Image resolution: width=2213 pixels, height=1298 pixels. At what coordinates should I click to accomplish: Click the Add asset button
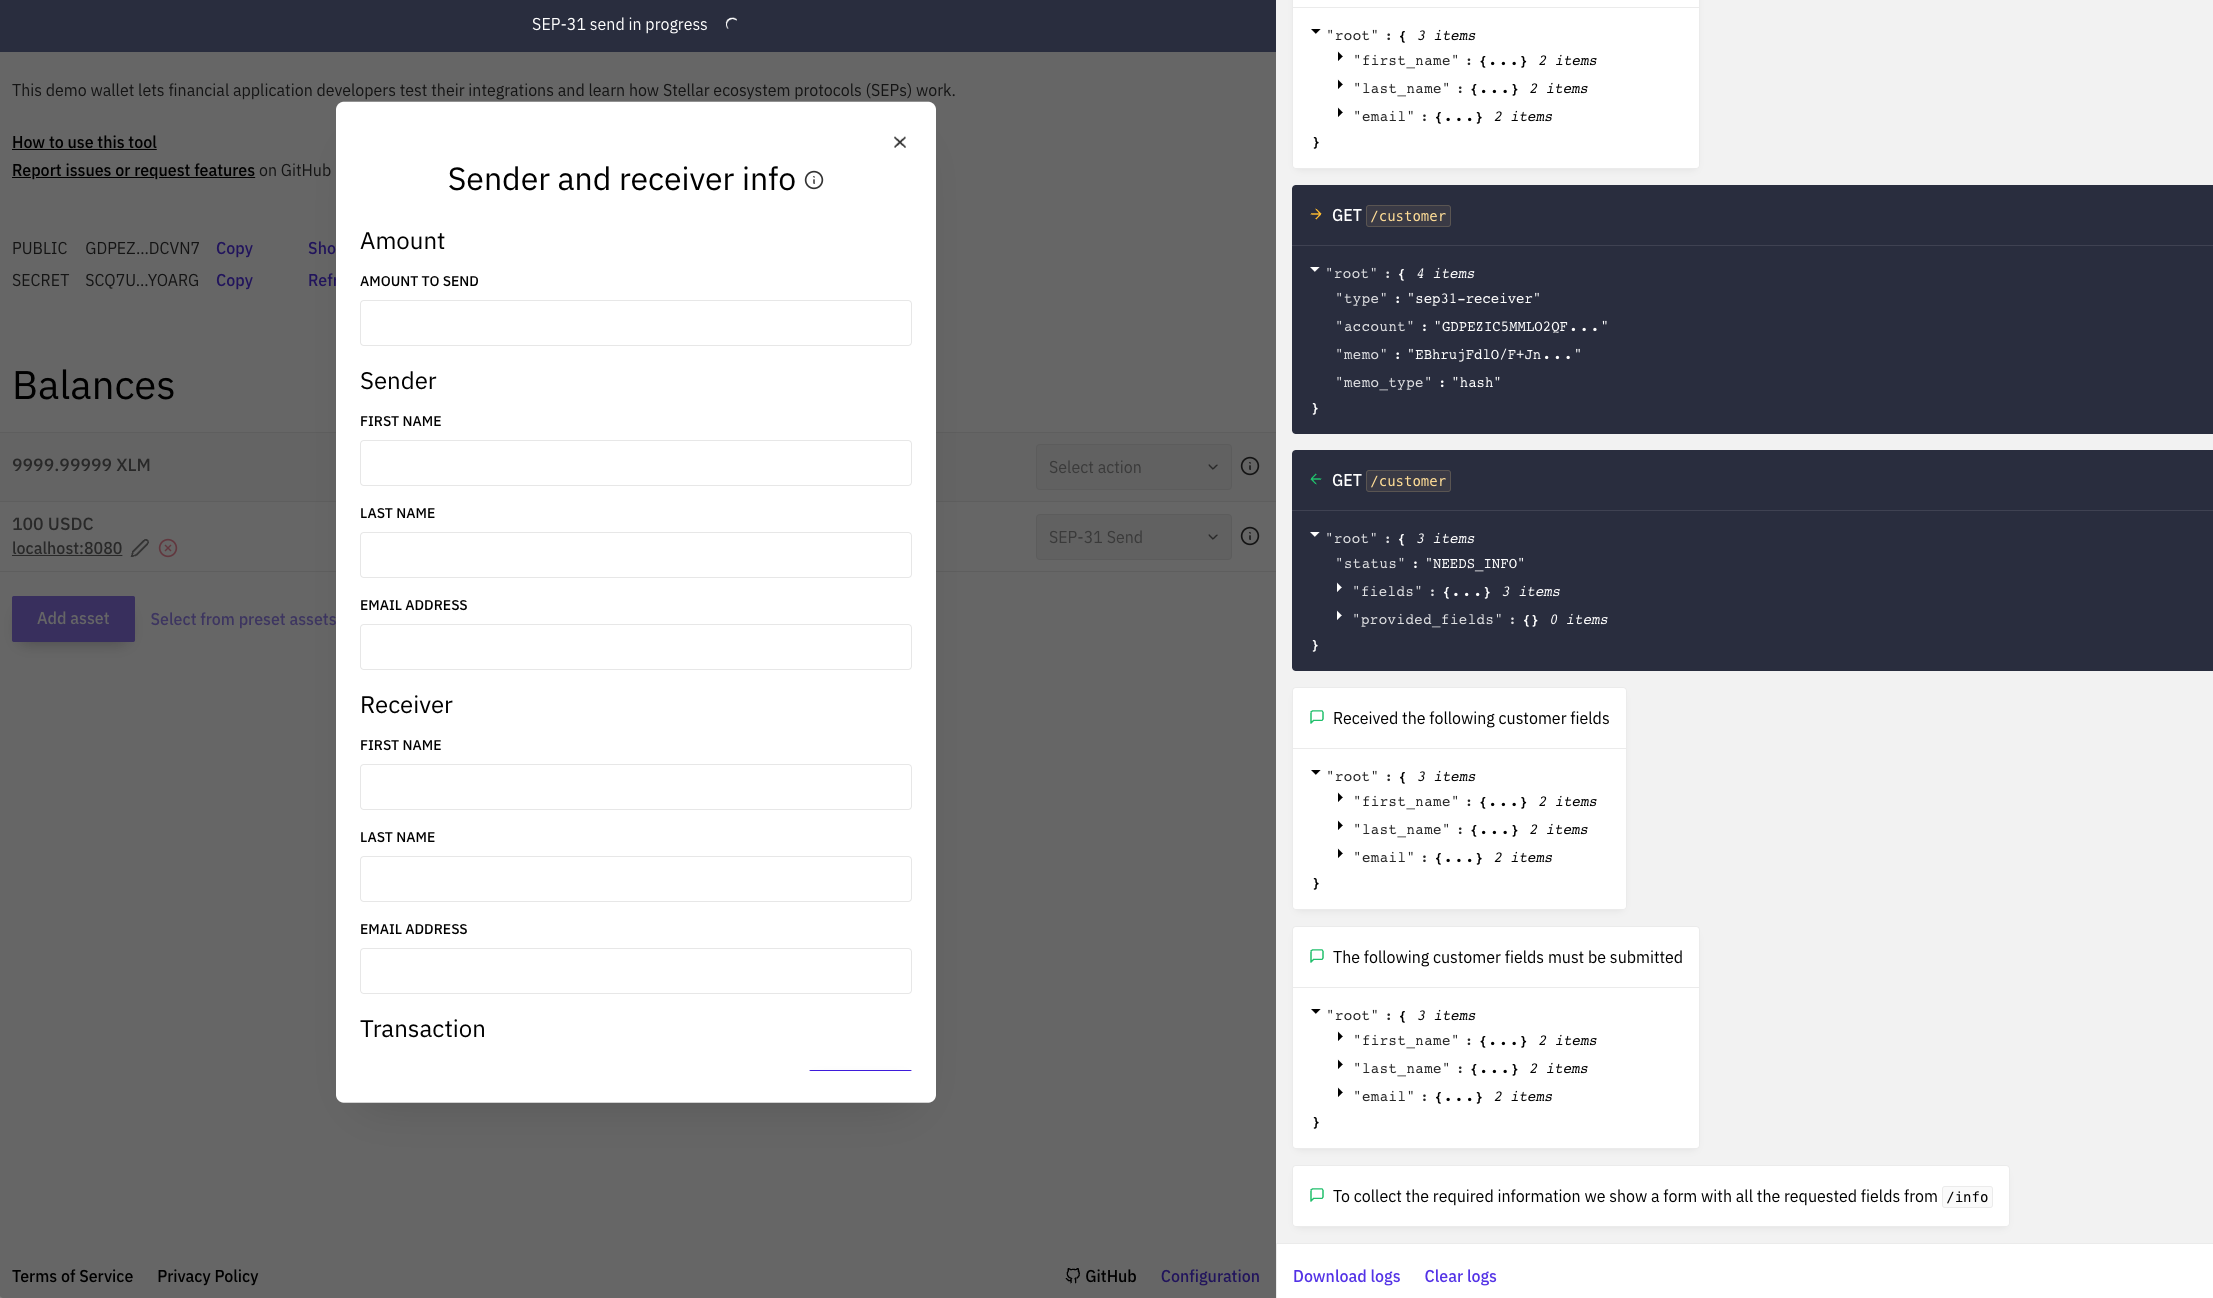73,618
